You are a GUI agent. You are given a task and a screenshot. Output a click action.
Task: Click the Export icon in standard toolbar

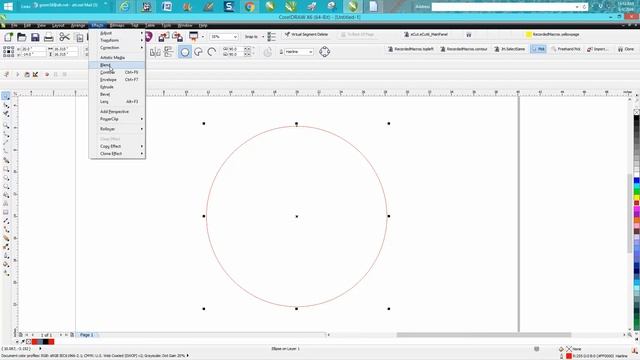pos(178,37)
